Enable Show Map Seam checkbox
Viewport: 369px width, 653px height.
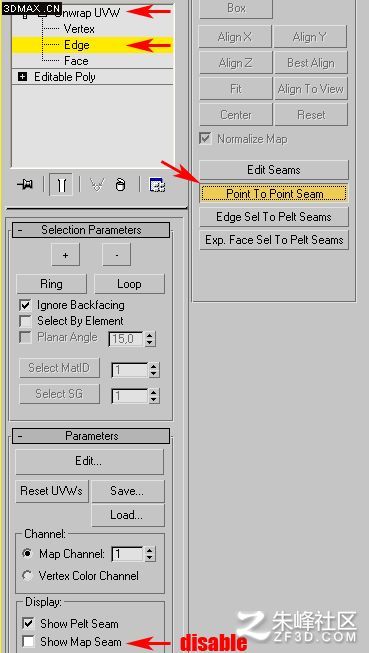[x=28, y=642]
